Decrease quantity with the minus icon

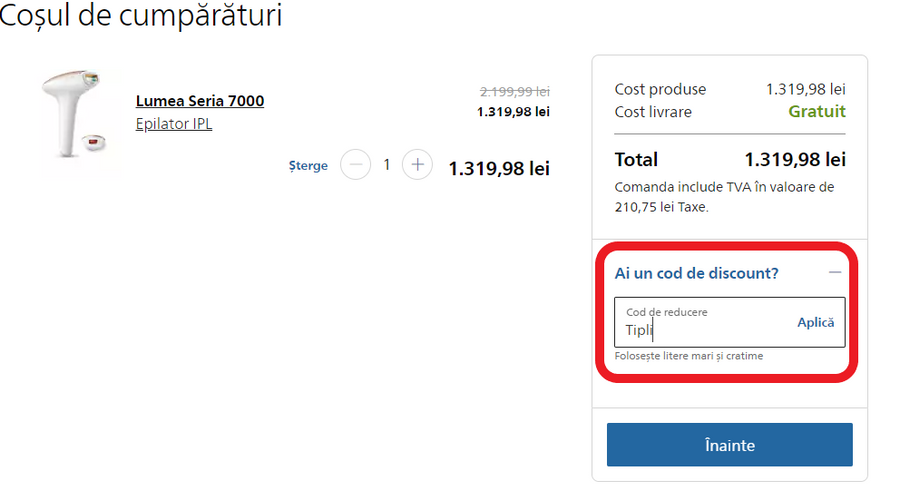pos(355,165)
